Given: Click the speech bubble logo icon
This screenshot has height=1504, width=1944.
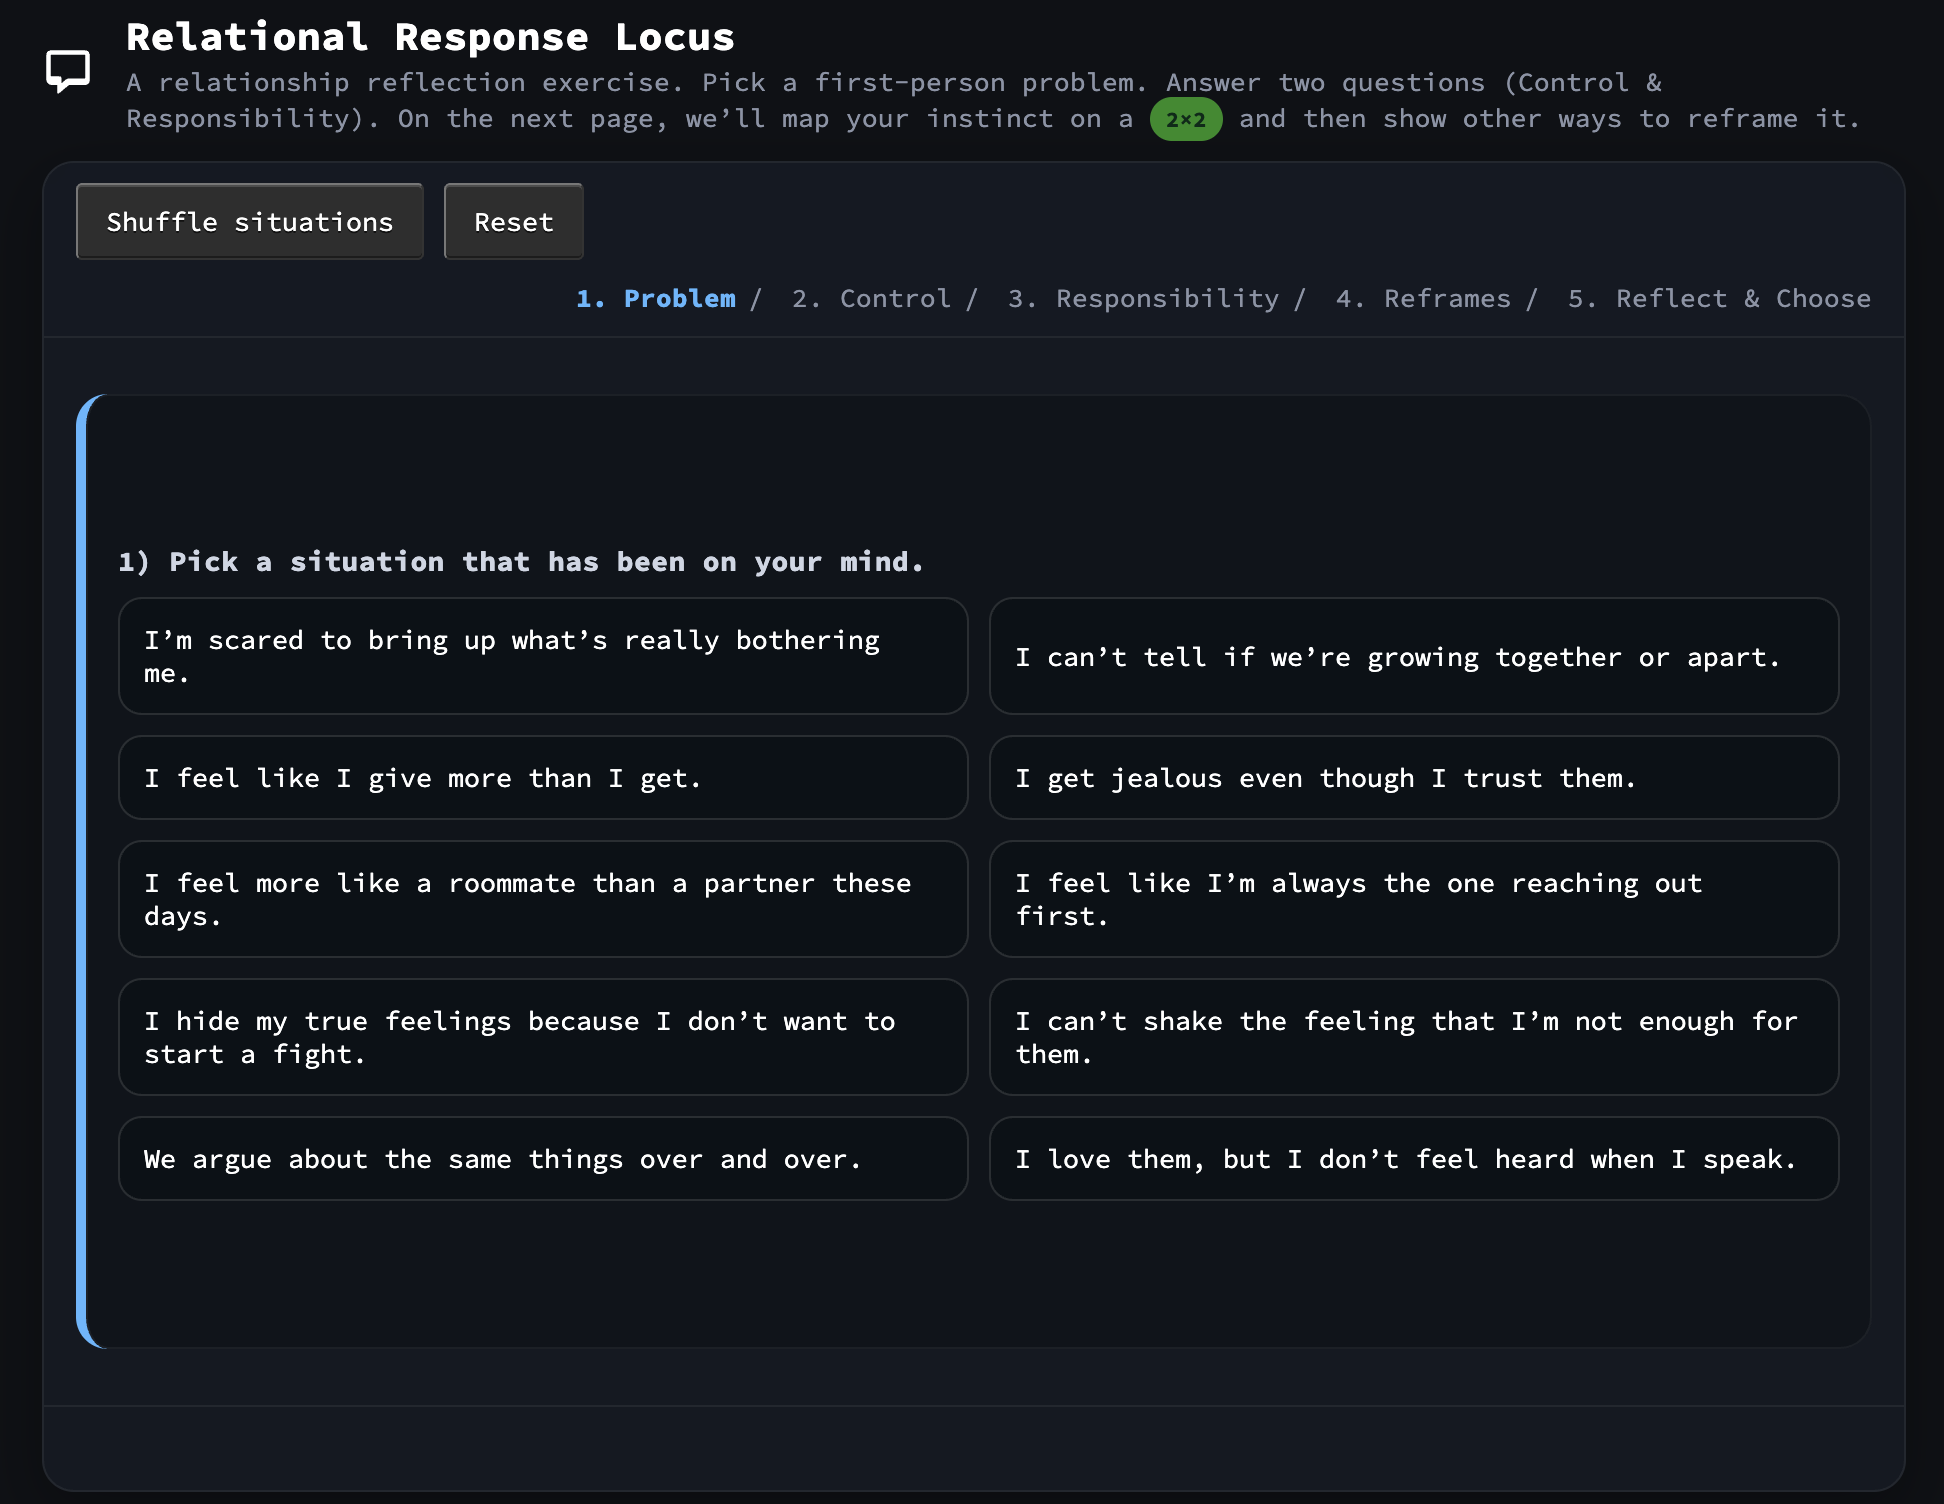Looking at the screenshot, I should 68,71.
